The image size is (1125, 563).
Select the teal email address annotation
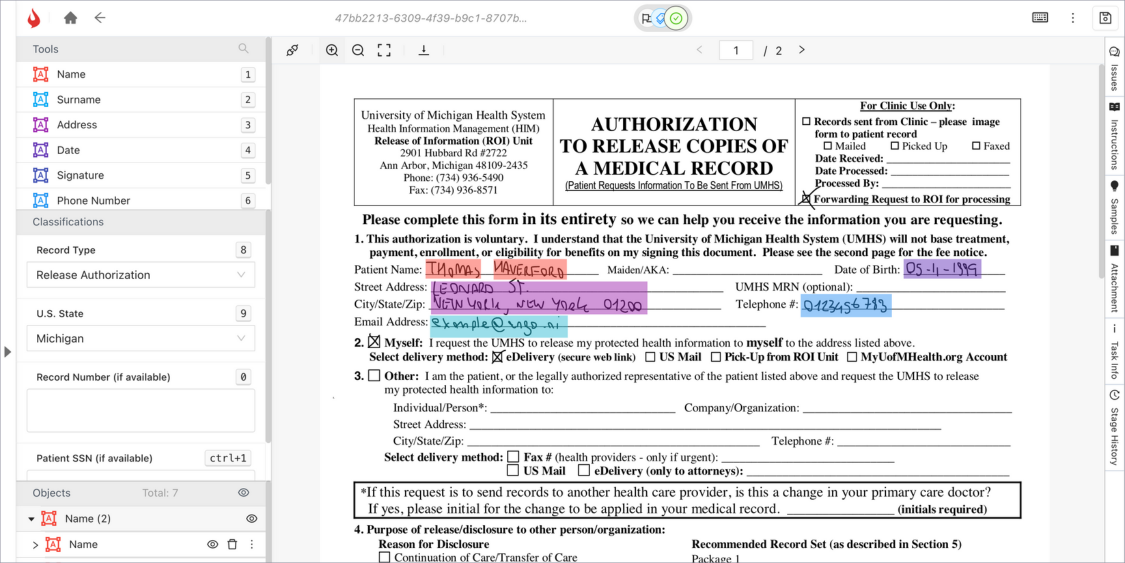[499, 326]
